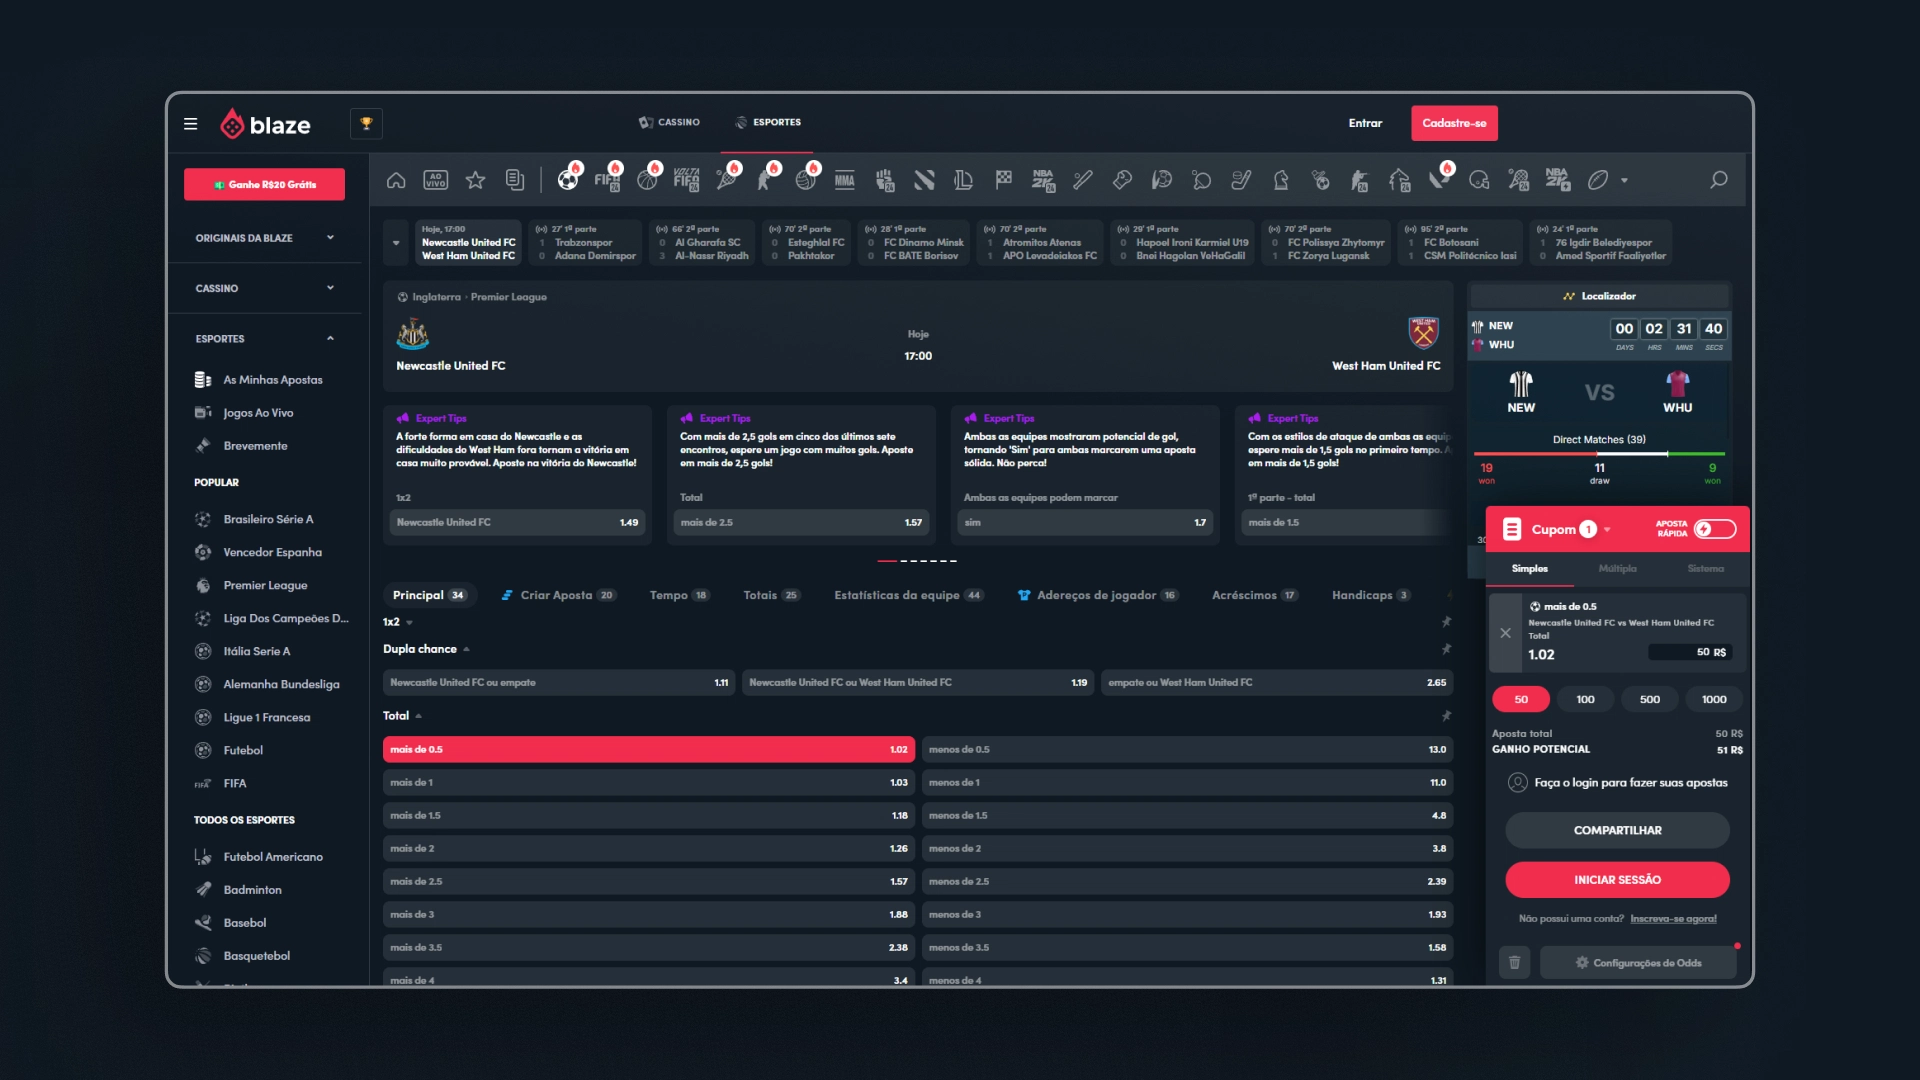The image size is (1920, 1080).
Task: Open As Minhas Apostas icon in sidebar
Action: pos(203,380)
